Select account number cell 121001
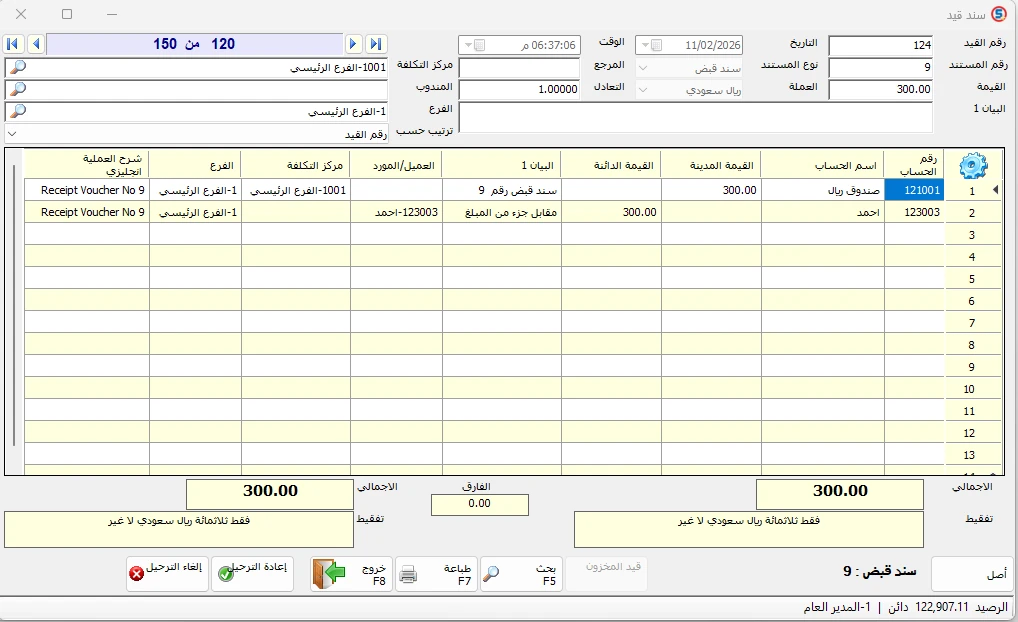The image size is (1018, 622). [914, 190]
